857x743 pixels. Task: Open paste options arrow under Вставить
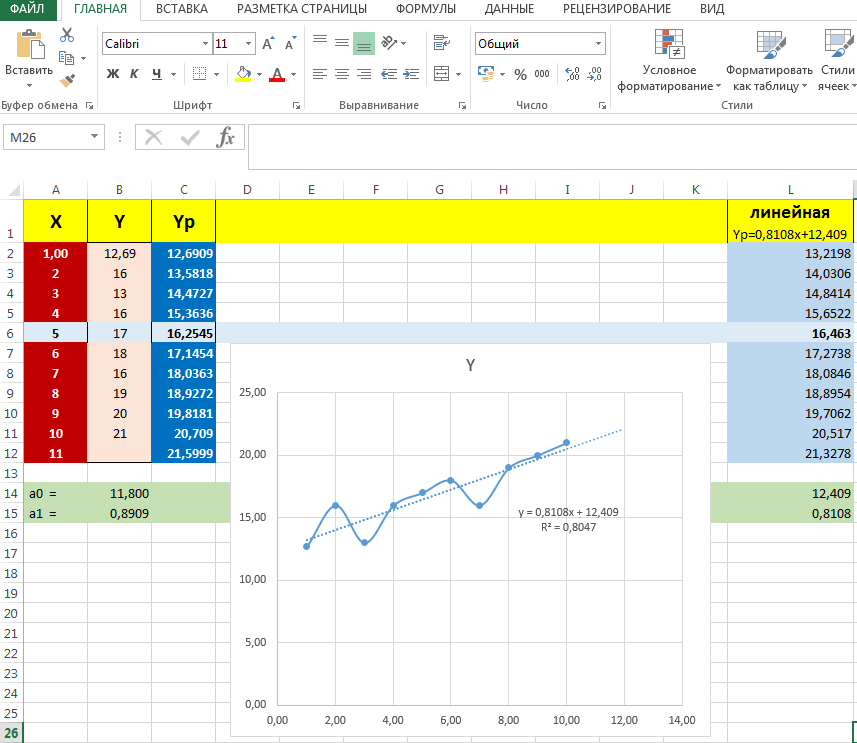[x=30, y=85]
